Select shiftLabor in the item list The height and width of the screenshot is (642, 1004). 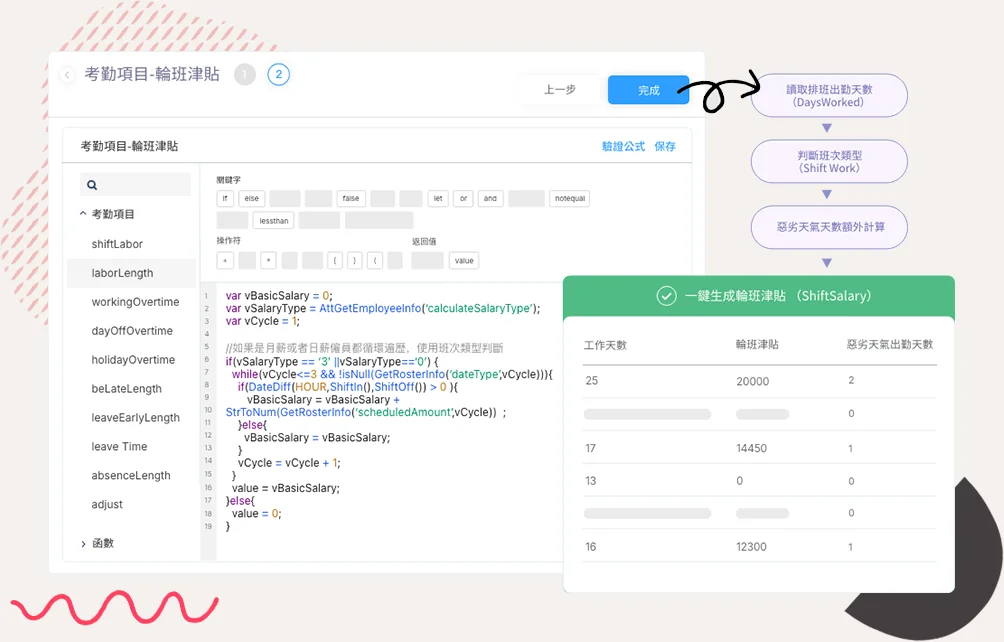(117, 244)
